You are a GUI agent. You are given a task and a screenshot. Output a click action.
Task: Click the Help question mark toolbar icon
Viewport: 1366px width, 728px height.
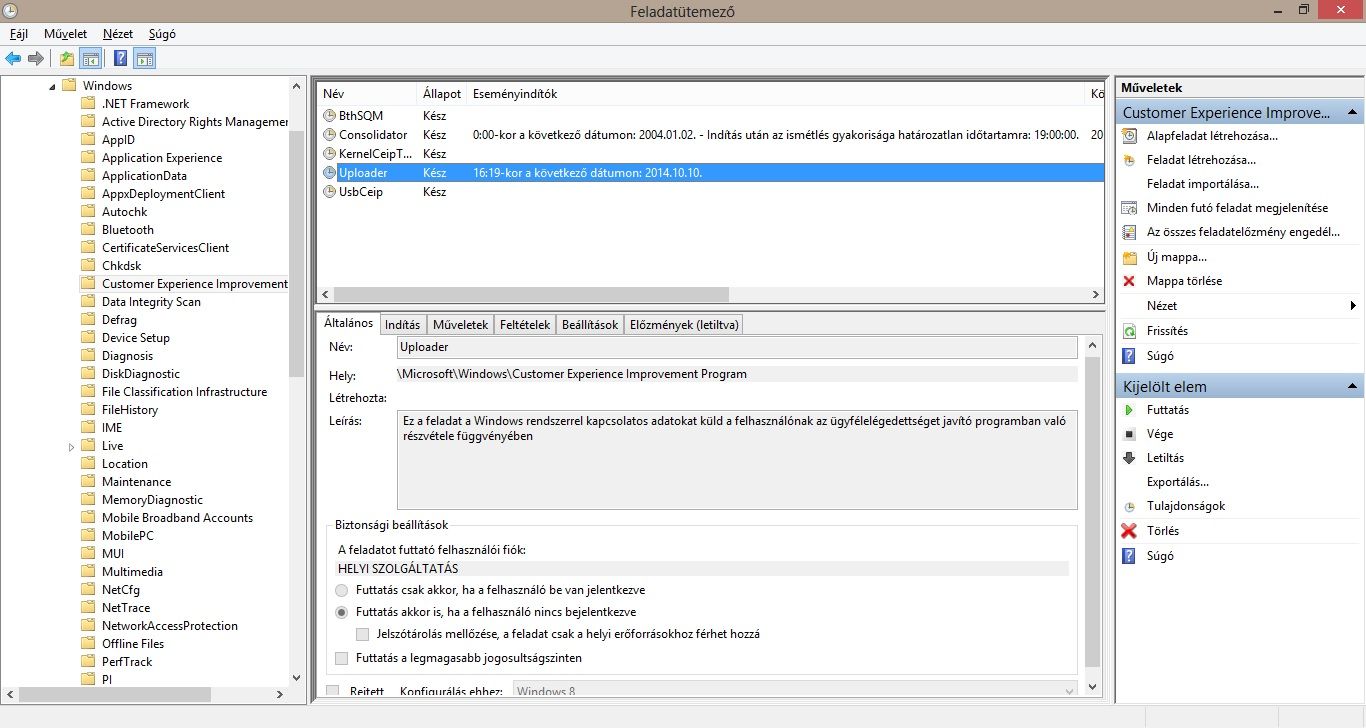click(120, 58)
